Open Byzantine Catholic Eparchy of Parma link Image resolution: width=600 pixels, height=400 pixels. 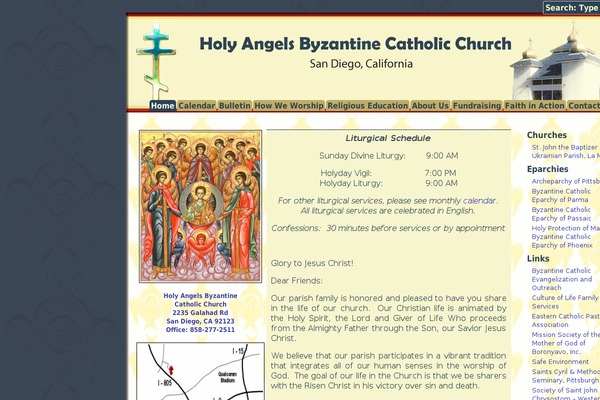(x=561, y=196)
